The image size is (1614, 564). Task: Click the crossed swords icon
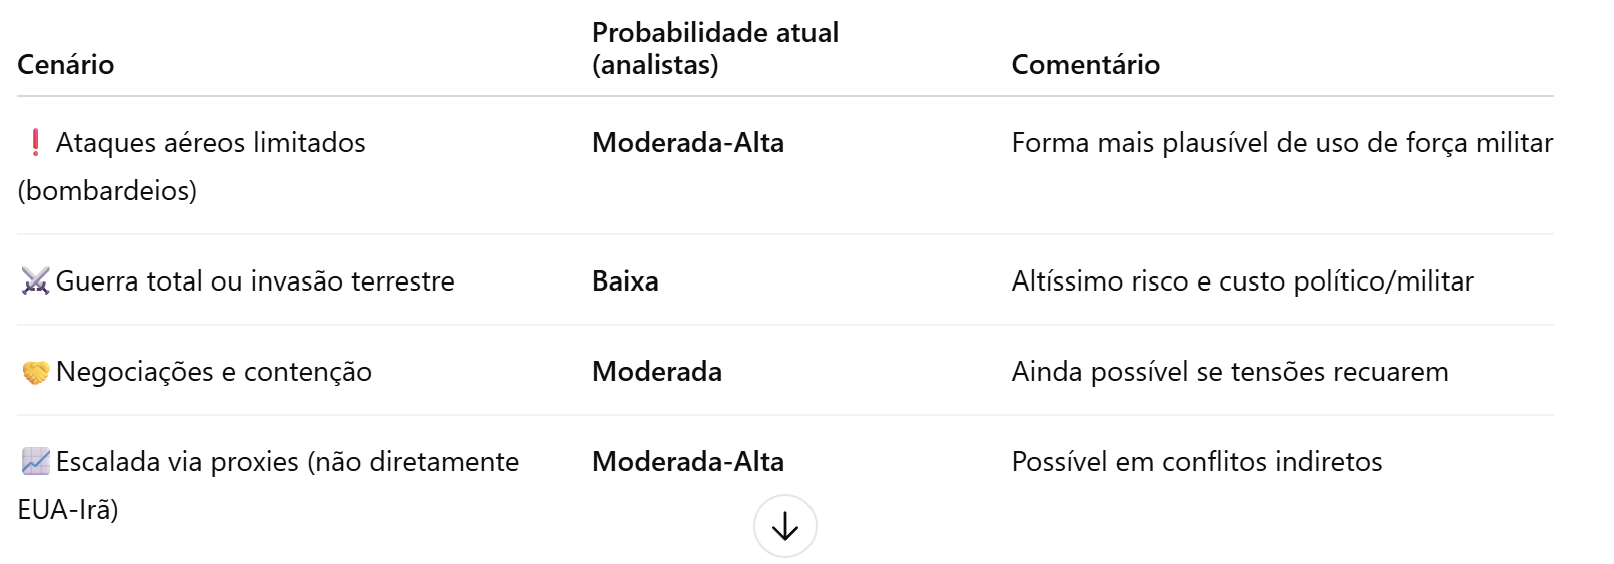tap(36, 281)
